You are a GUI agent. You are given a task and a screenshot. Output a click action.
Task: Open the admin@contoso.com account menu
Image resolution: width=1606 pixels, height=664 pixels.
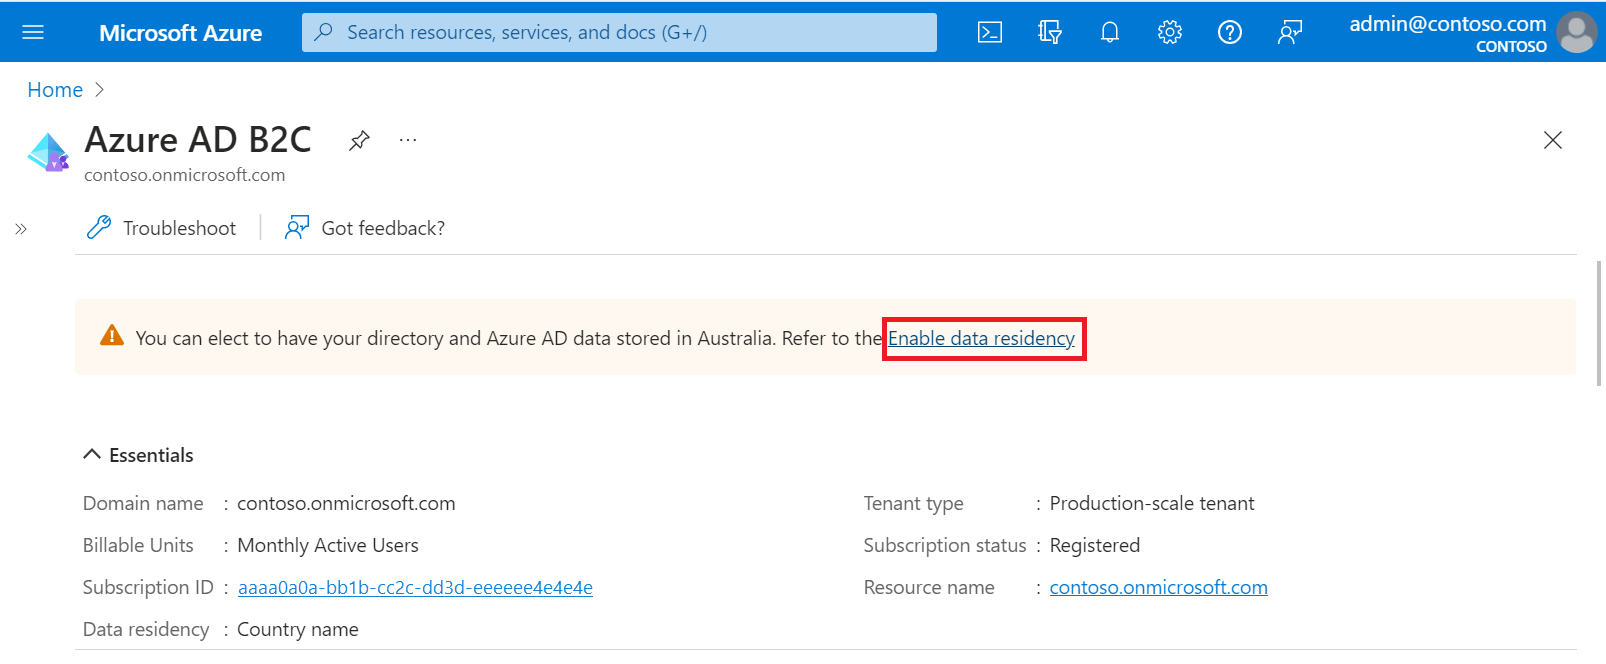[x=1472, y=33]
